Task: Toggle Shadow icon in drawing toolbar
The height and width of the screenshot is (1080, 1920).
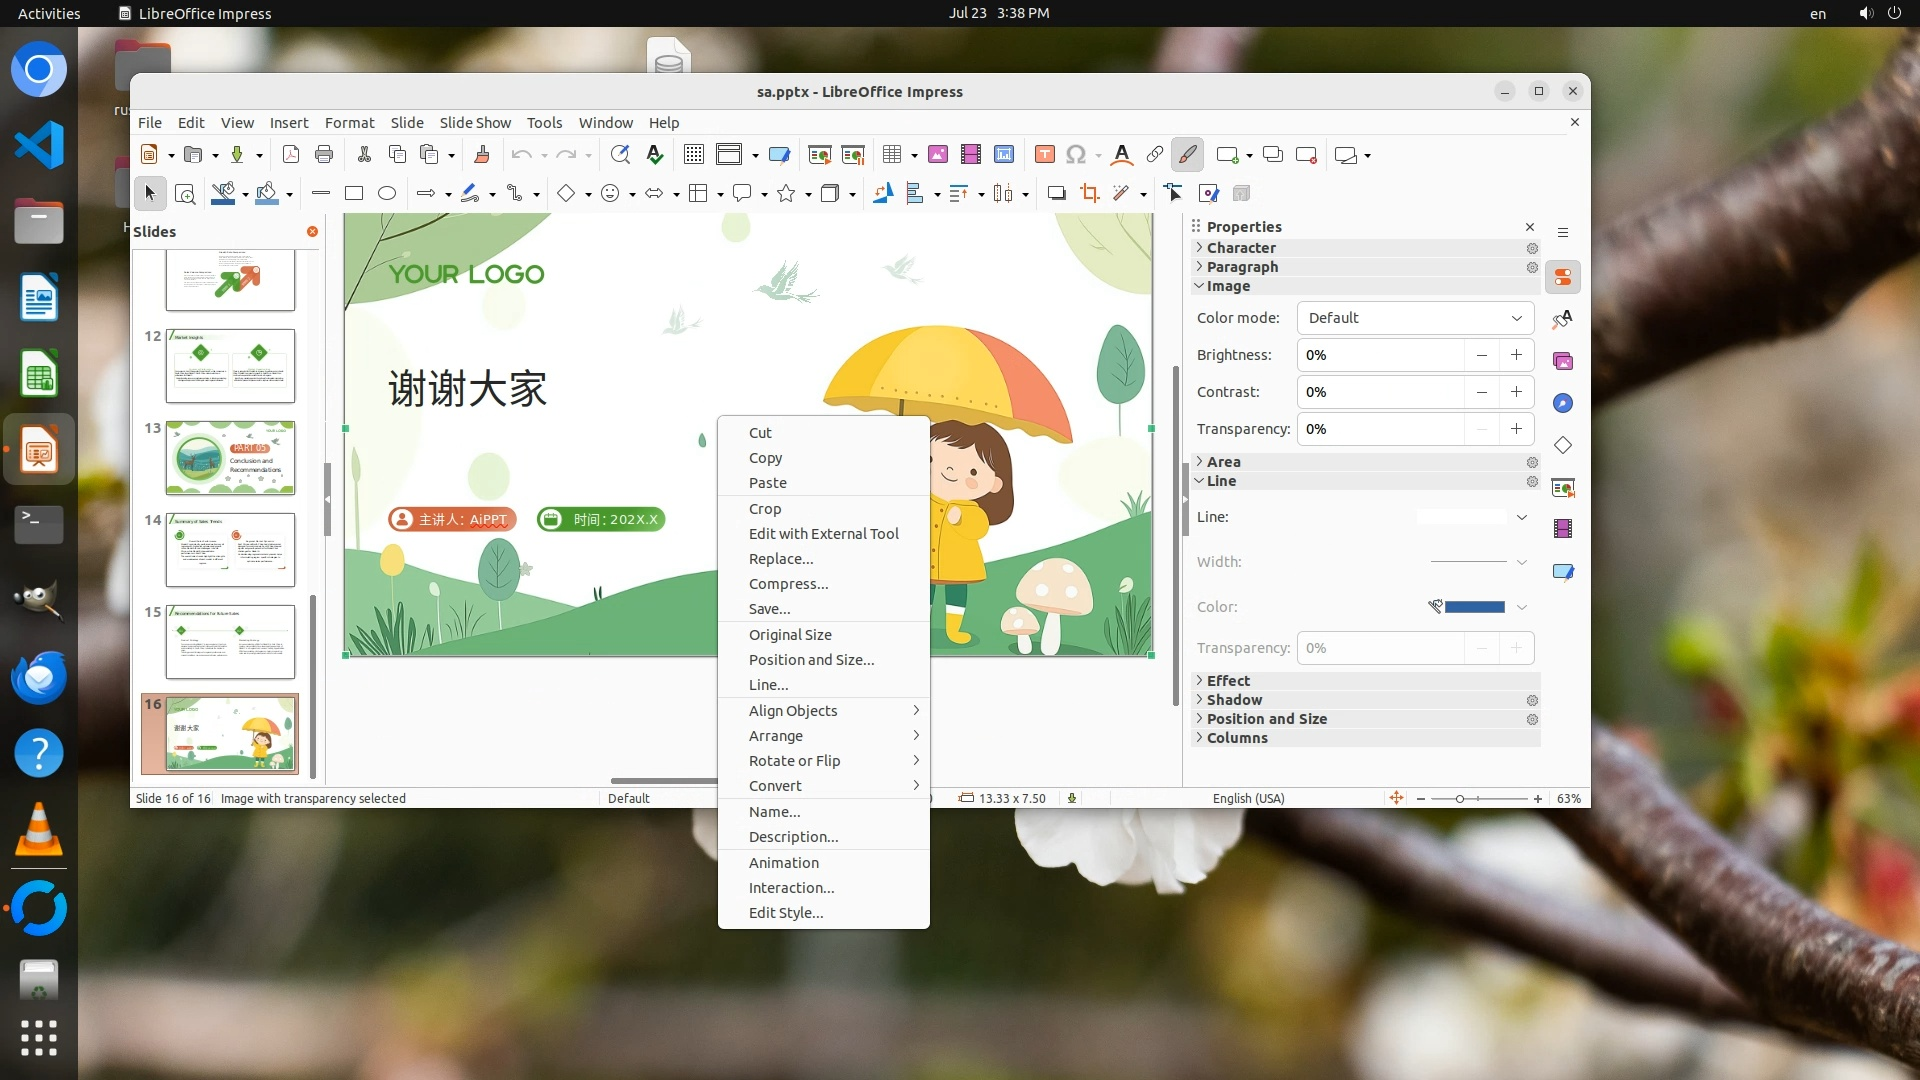Action: coord(1056,194)
